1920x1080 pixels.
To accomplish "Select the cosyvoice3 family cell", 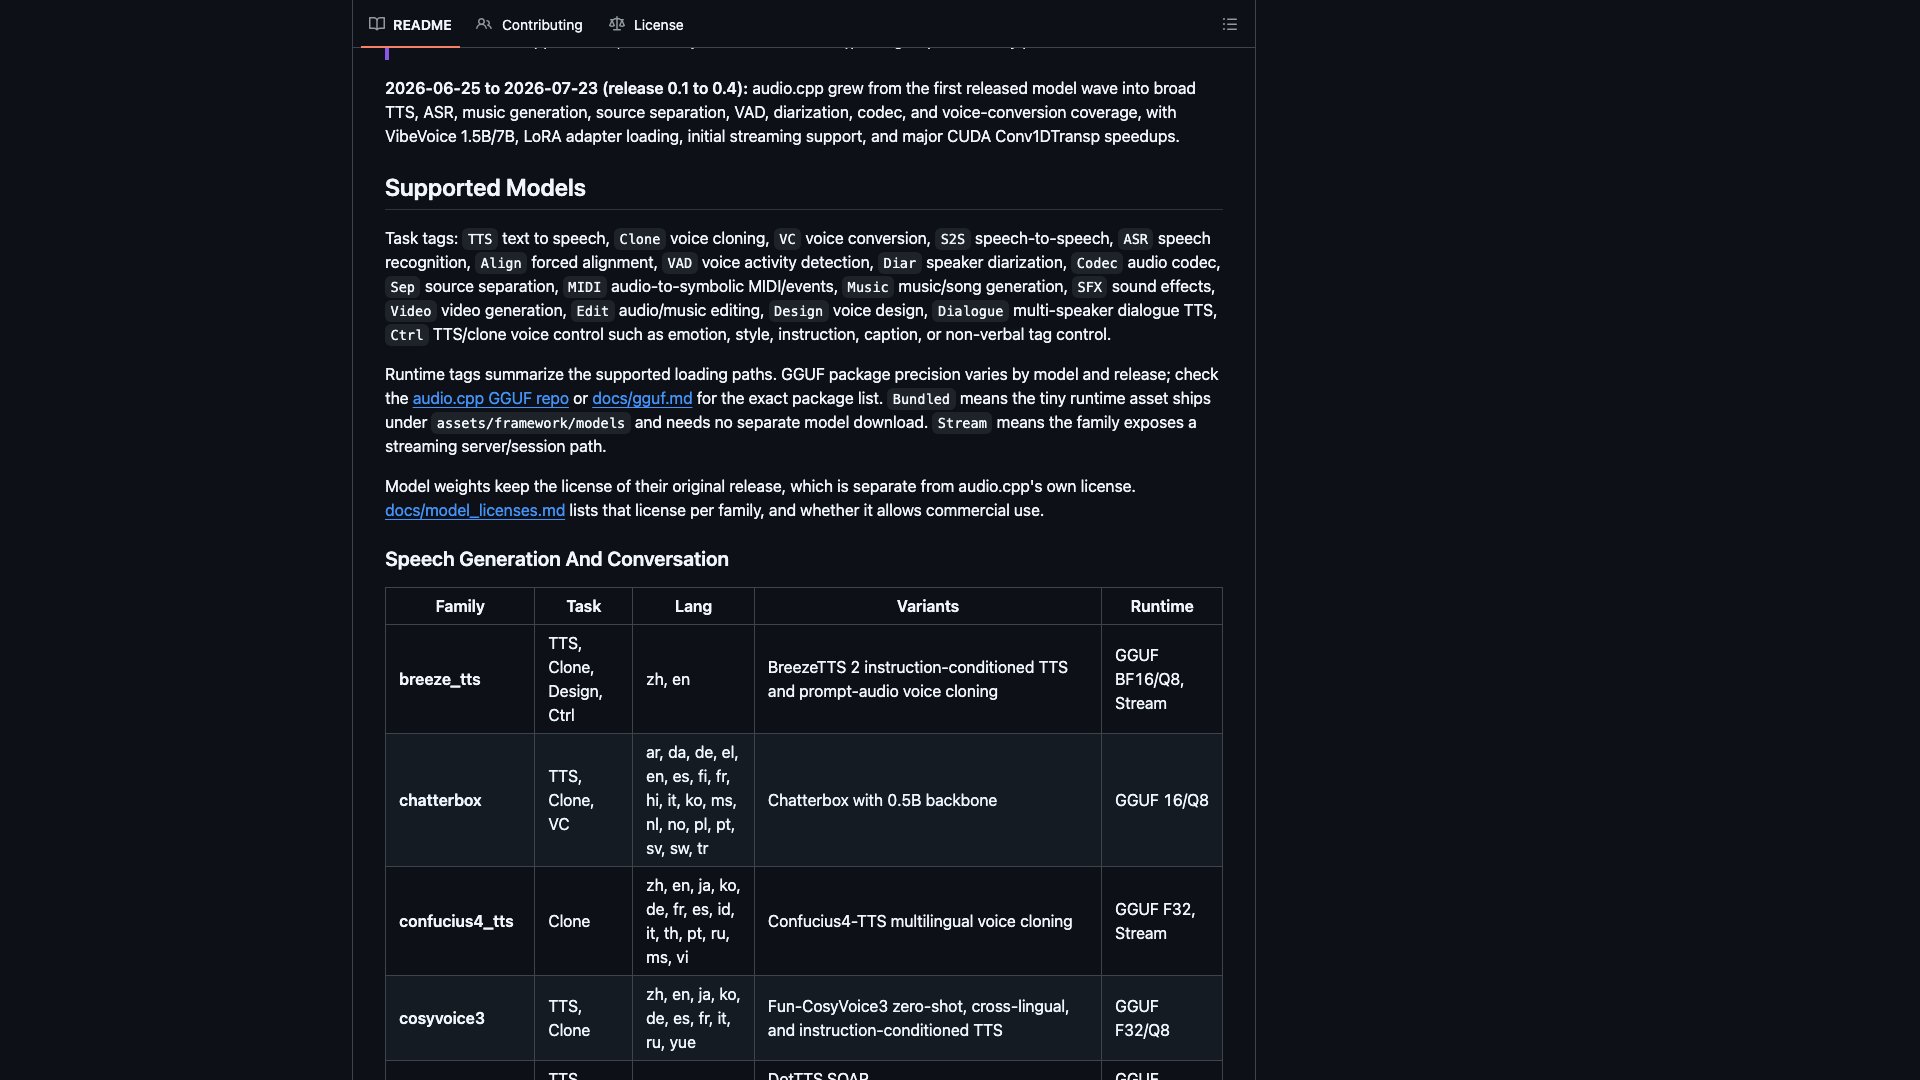I will 460,1018.
